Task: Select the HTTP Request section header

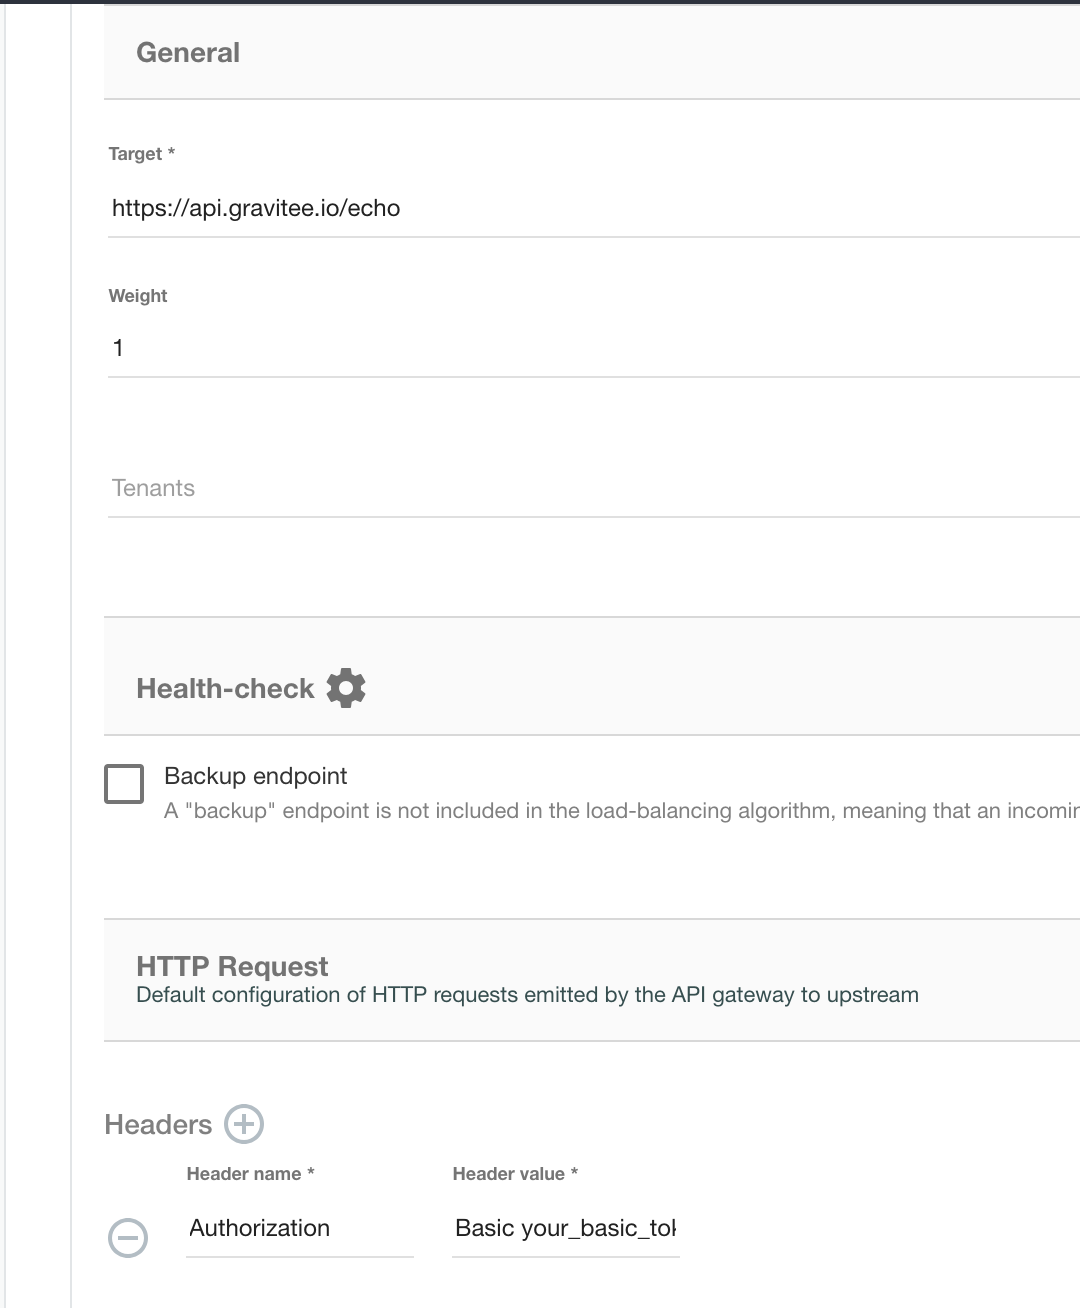Action: click(232, 966)
